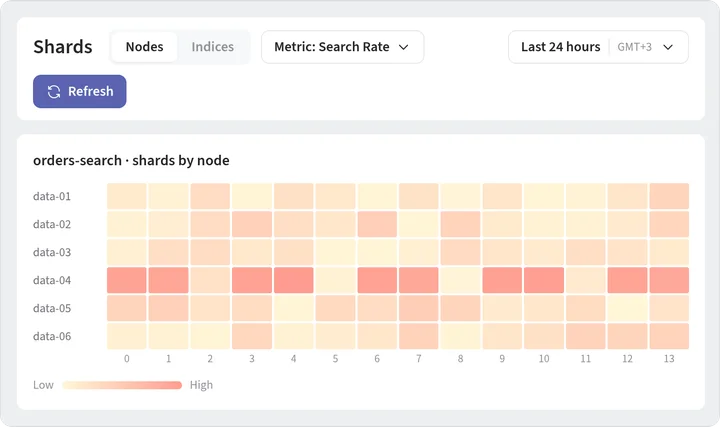Select heatmap cell data-01 shard 13

[669, 196]
